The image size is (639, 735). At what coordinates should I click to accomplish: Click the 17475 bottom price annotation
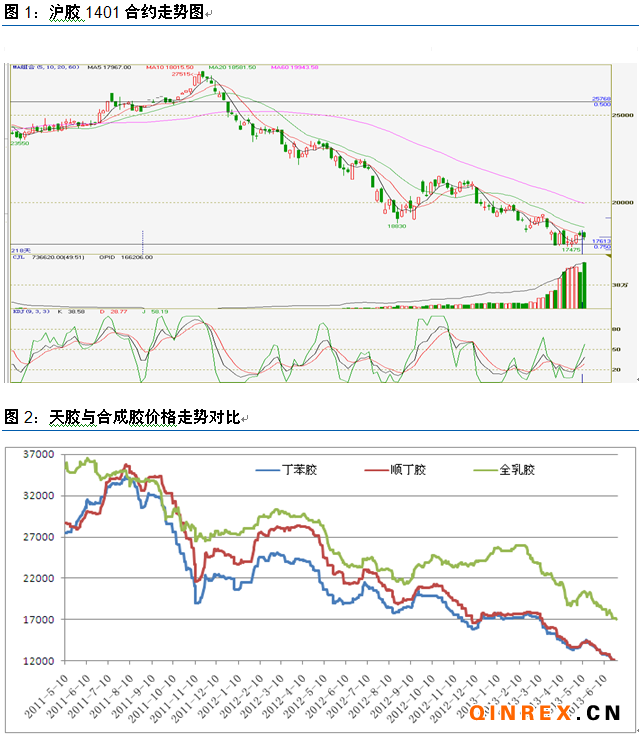(x=571, y=250)
